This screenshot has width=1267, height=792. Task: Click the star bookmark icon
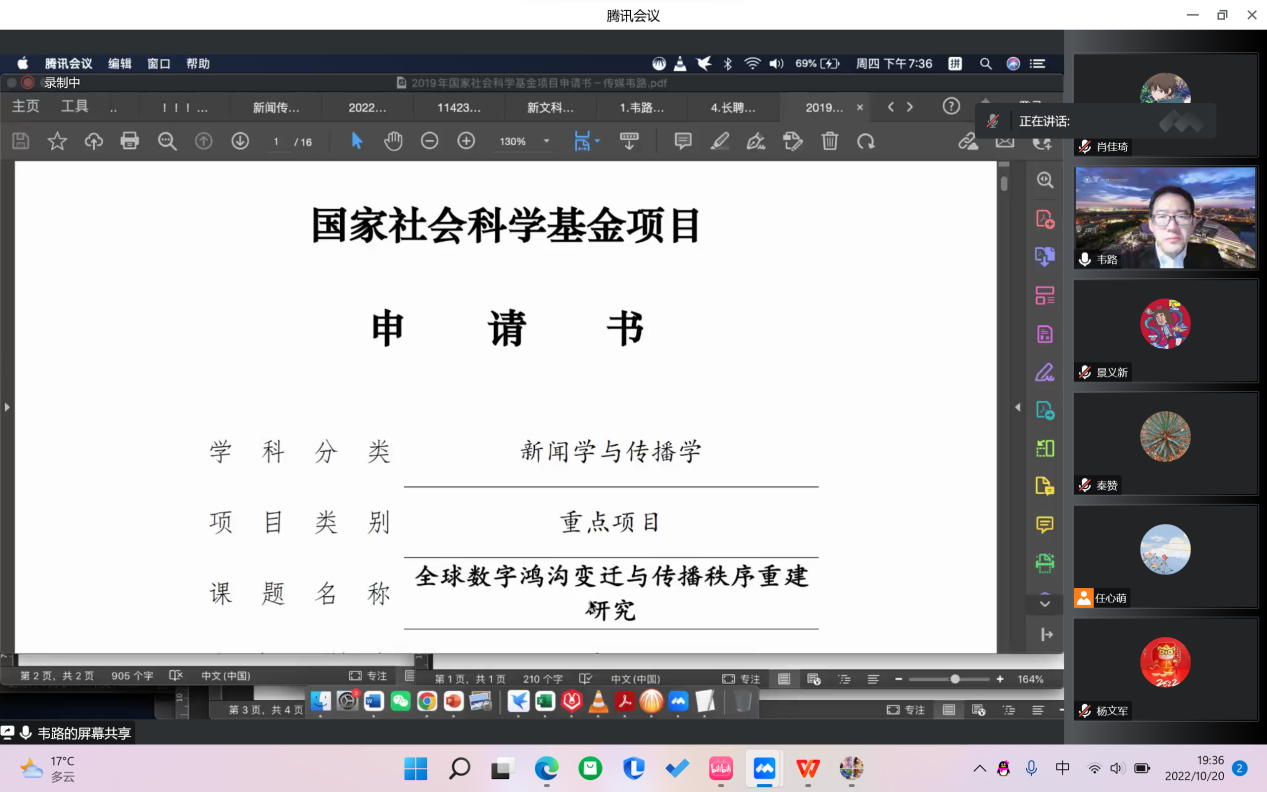(57, 141)
